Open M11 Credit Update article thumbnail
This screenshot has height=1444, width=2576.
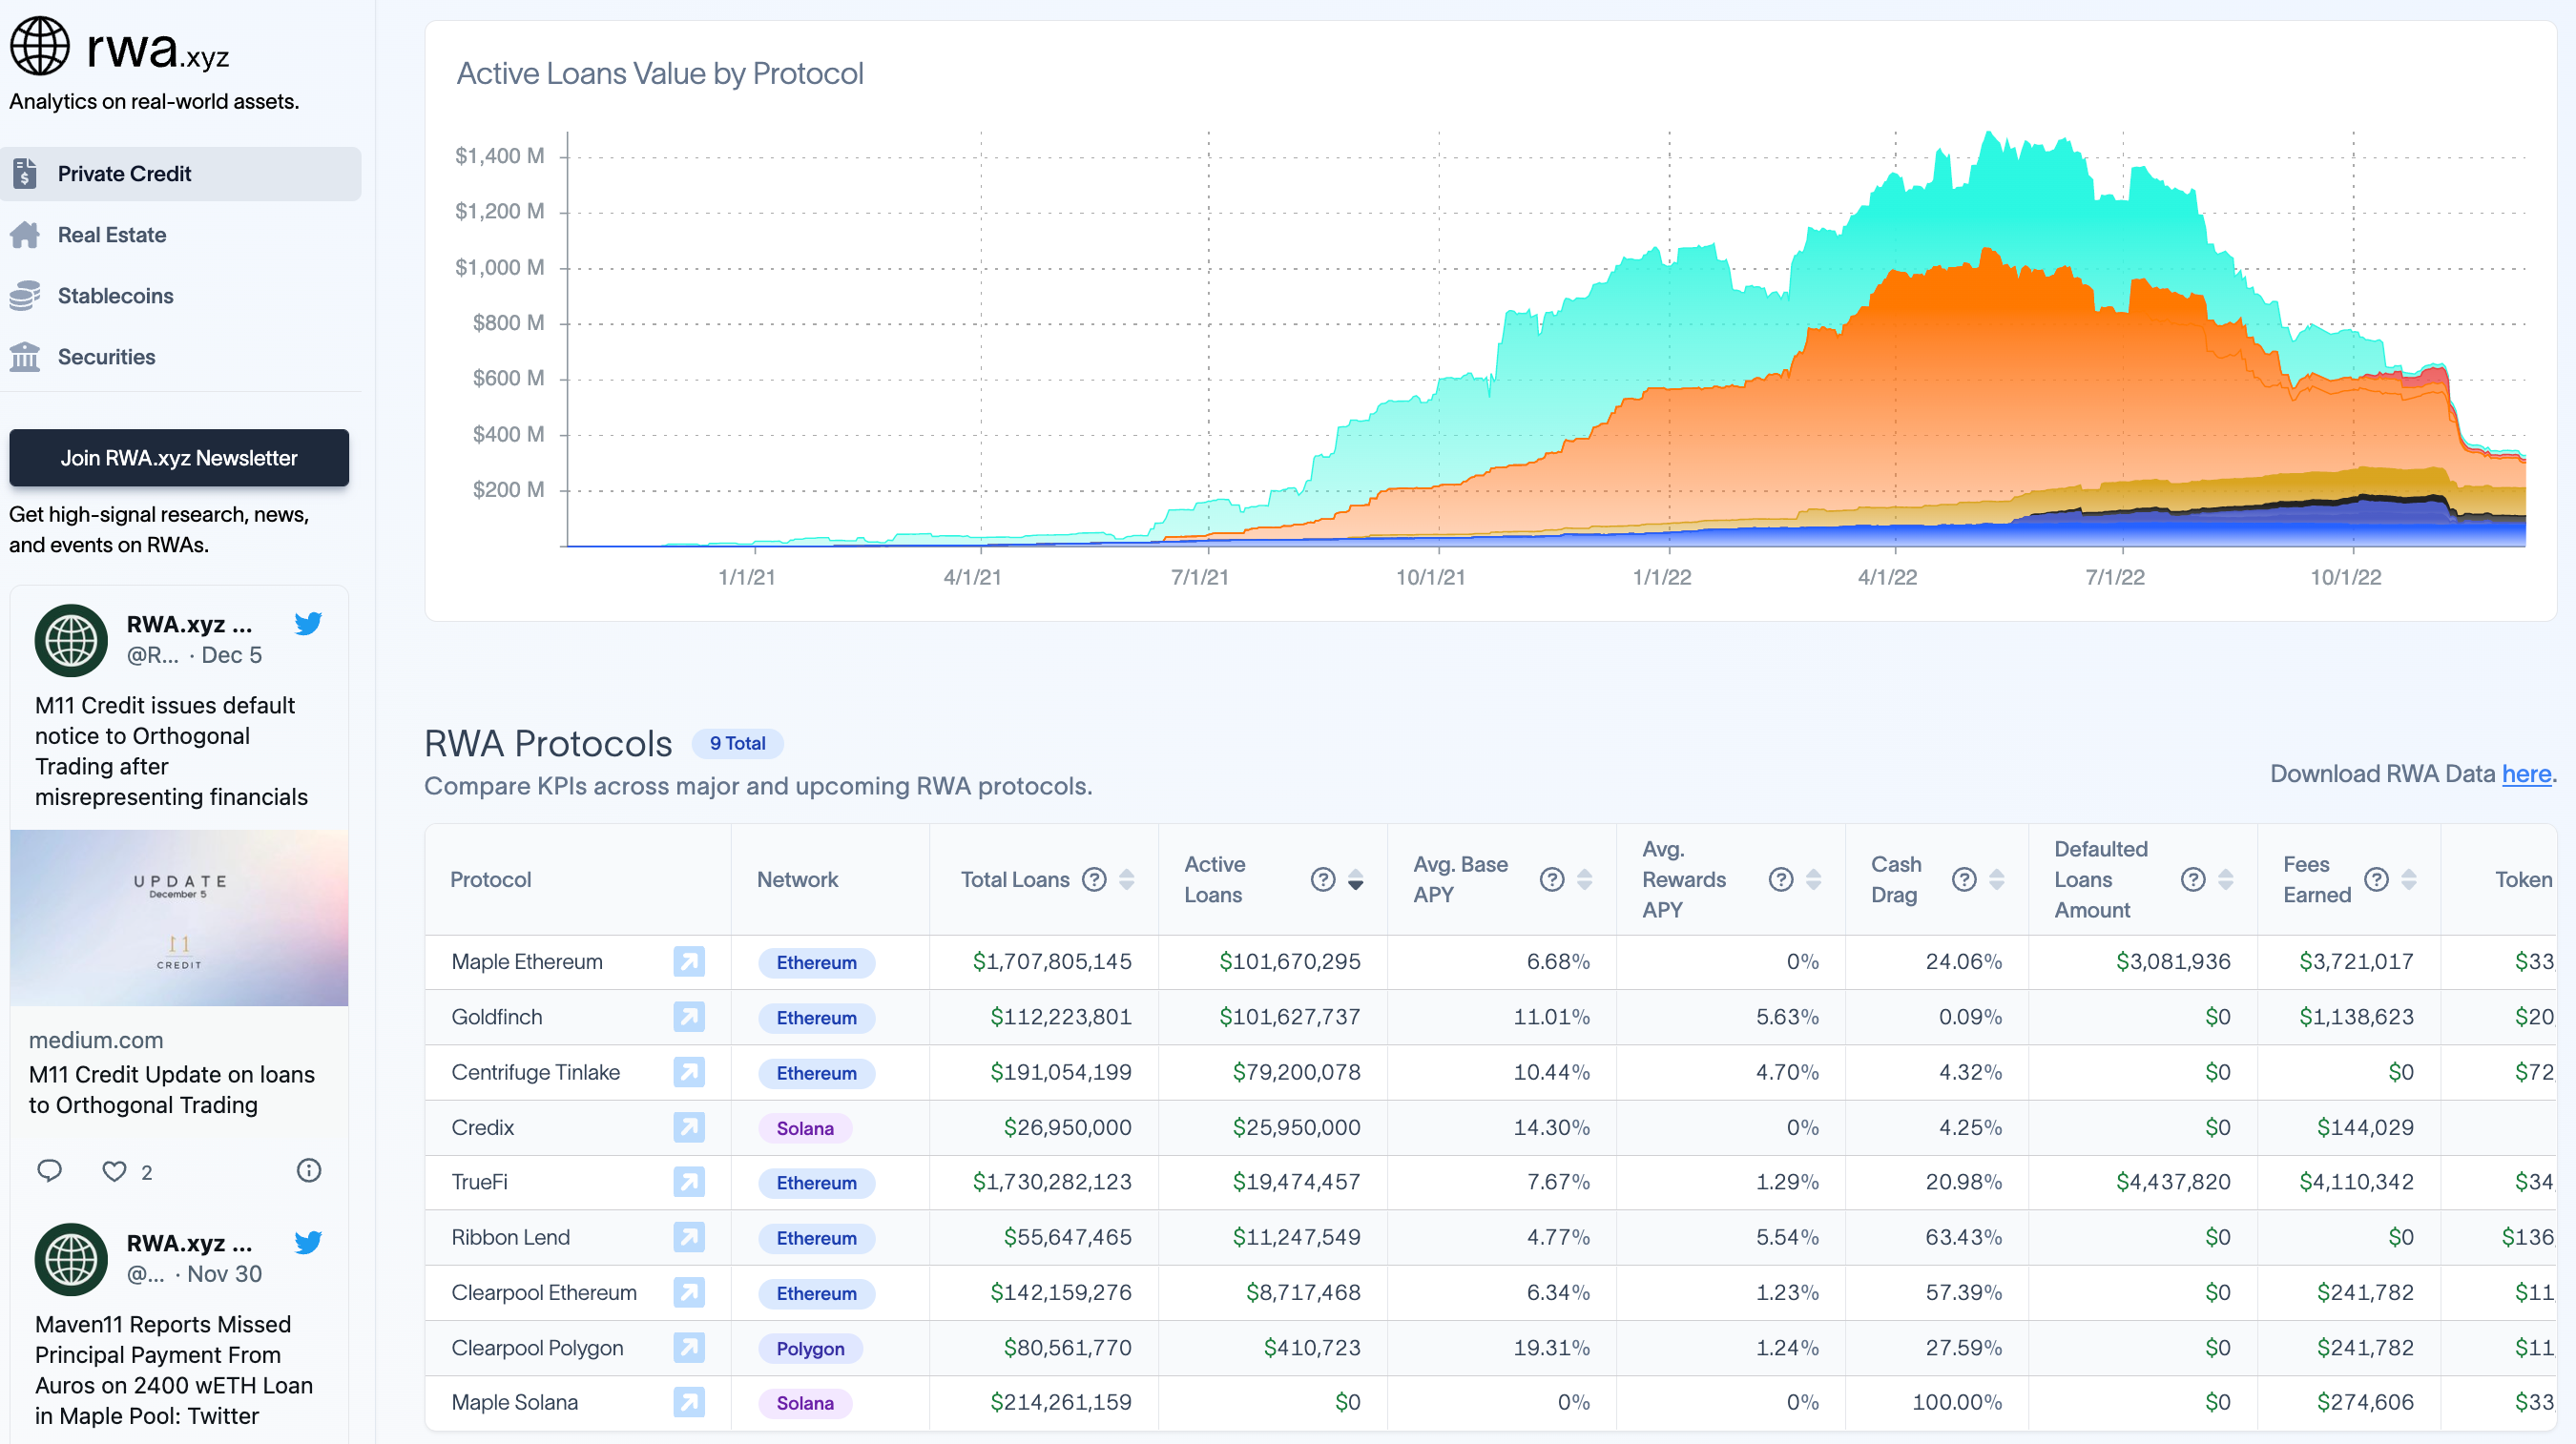click(x=179, y=918)
